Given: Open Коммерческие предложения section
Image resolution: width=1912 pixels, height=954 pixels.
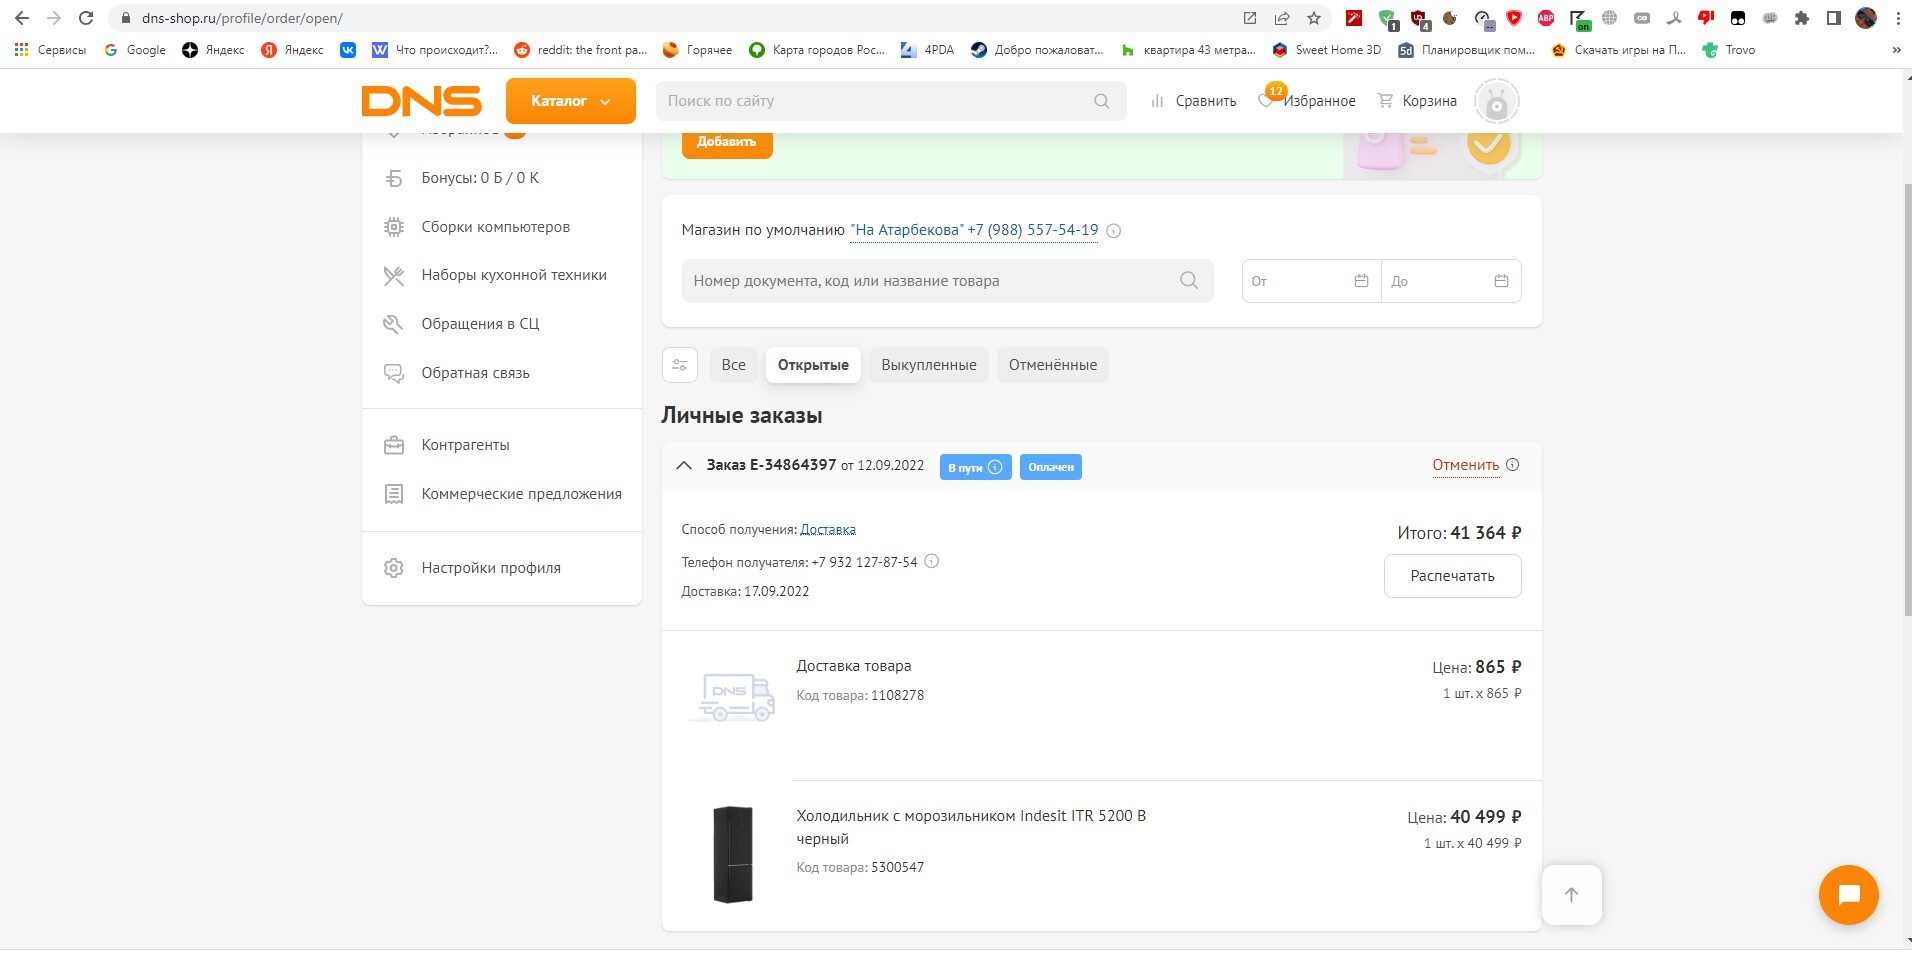Looking at the screenshot, I should pos(521,494).
